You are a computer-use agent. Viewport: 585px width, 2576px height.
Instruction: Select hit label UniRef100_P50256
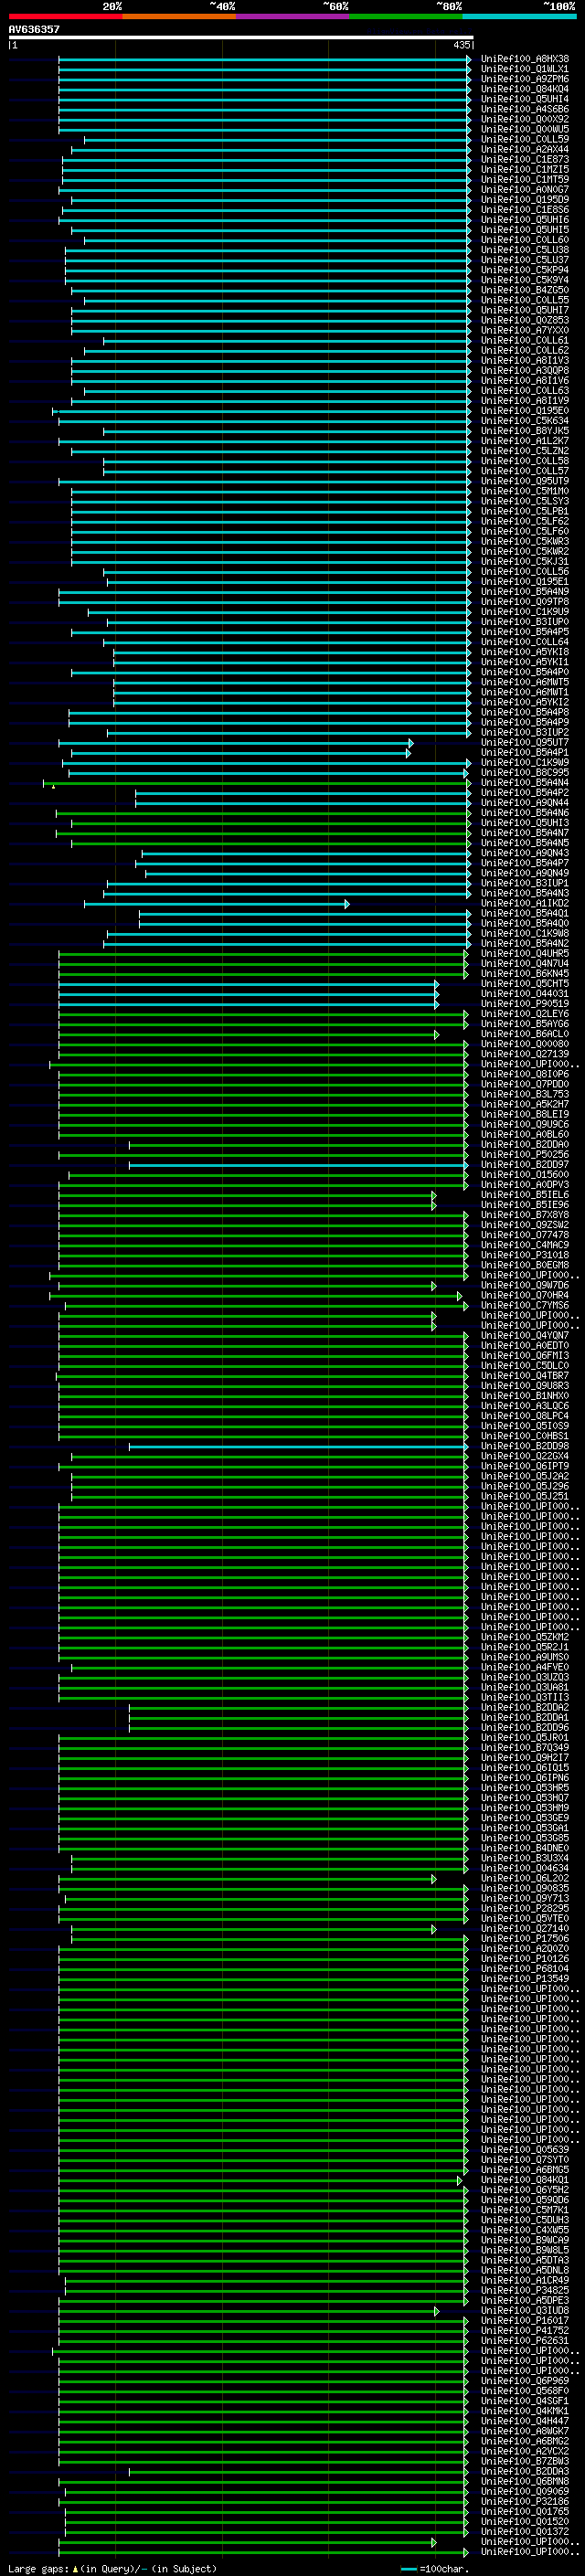coord(524,1155)
